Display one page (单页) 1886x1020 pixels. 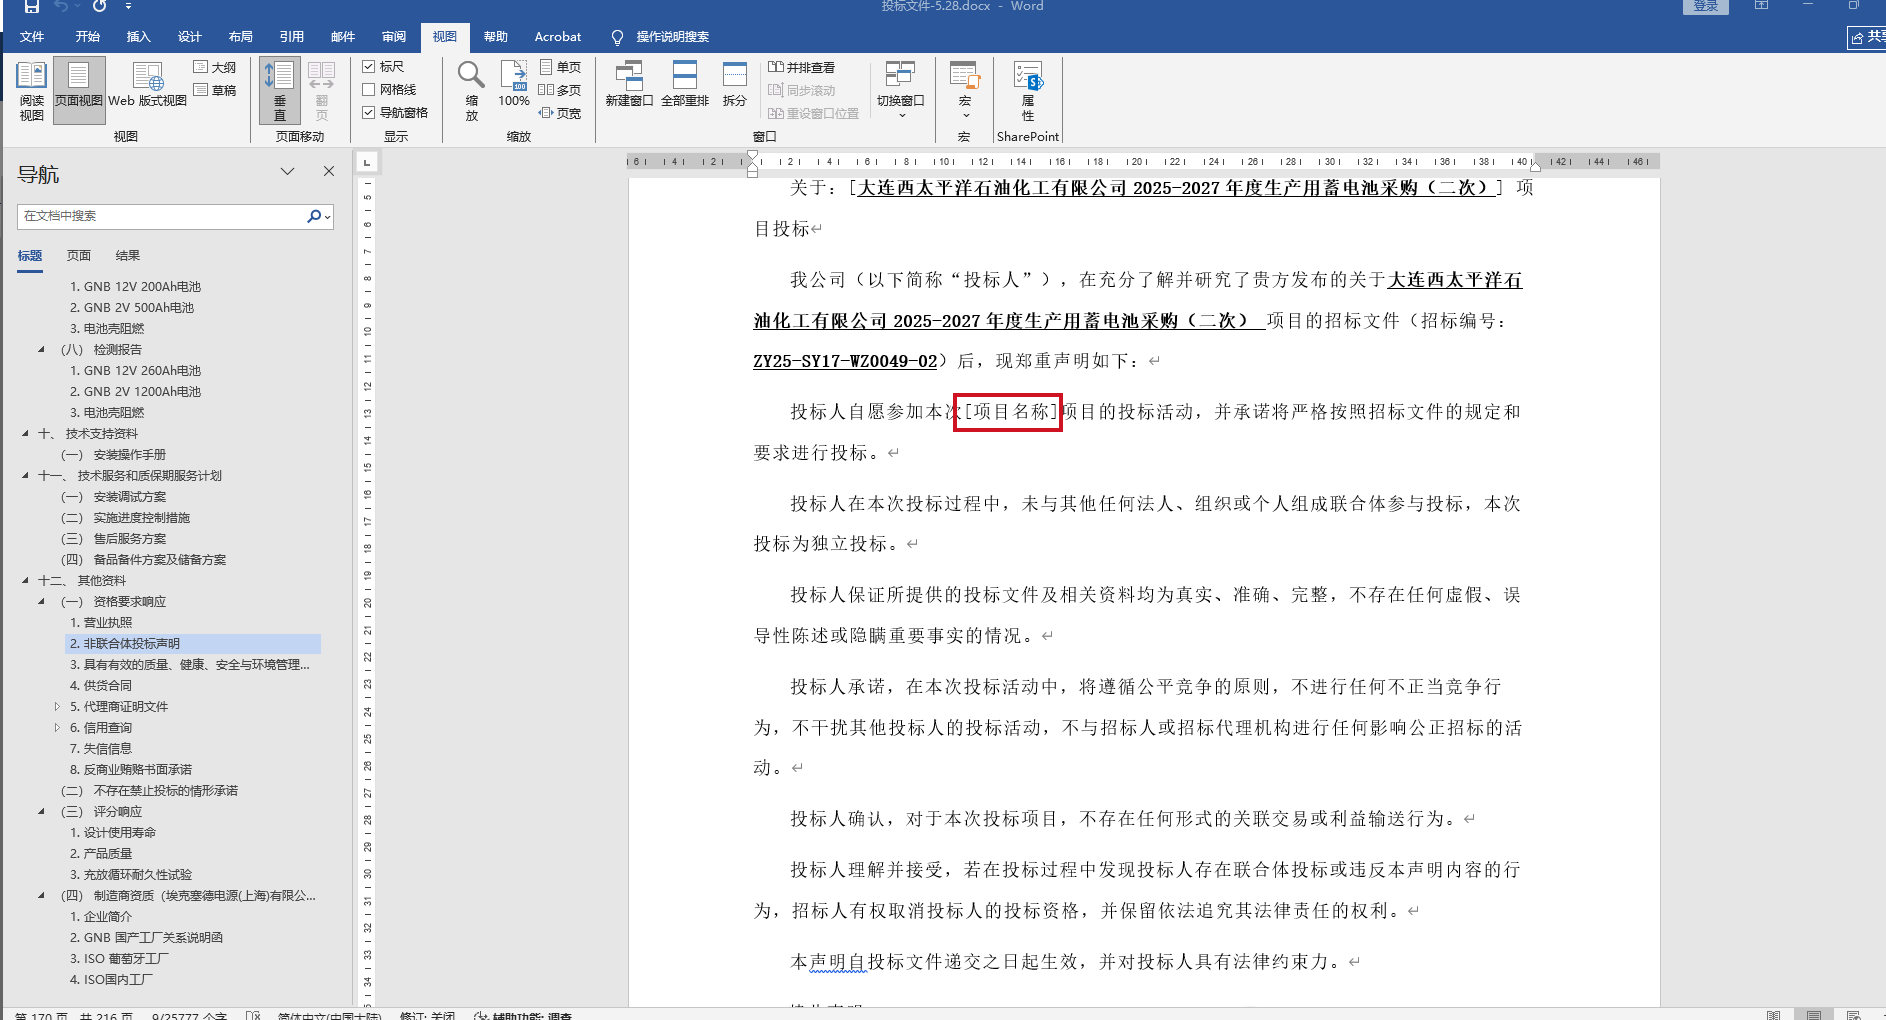[560, 67]
